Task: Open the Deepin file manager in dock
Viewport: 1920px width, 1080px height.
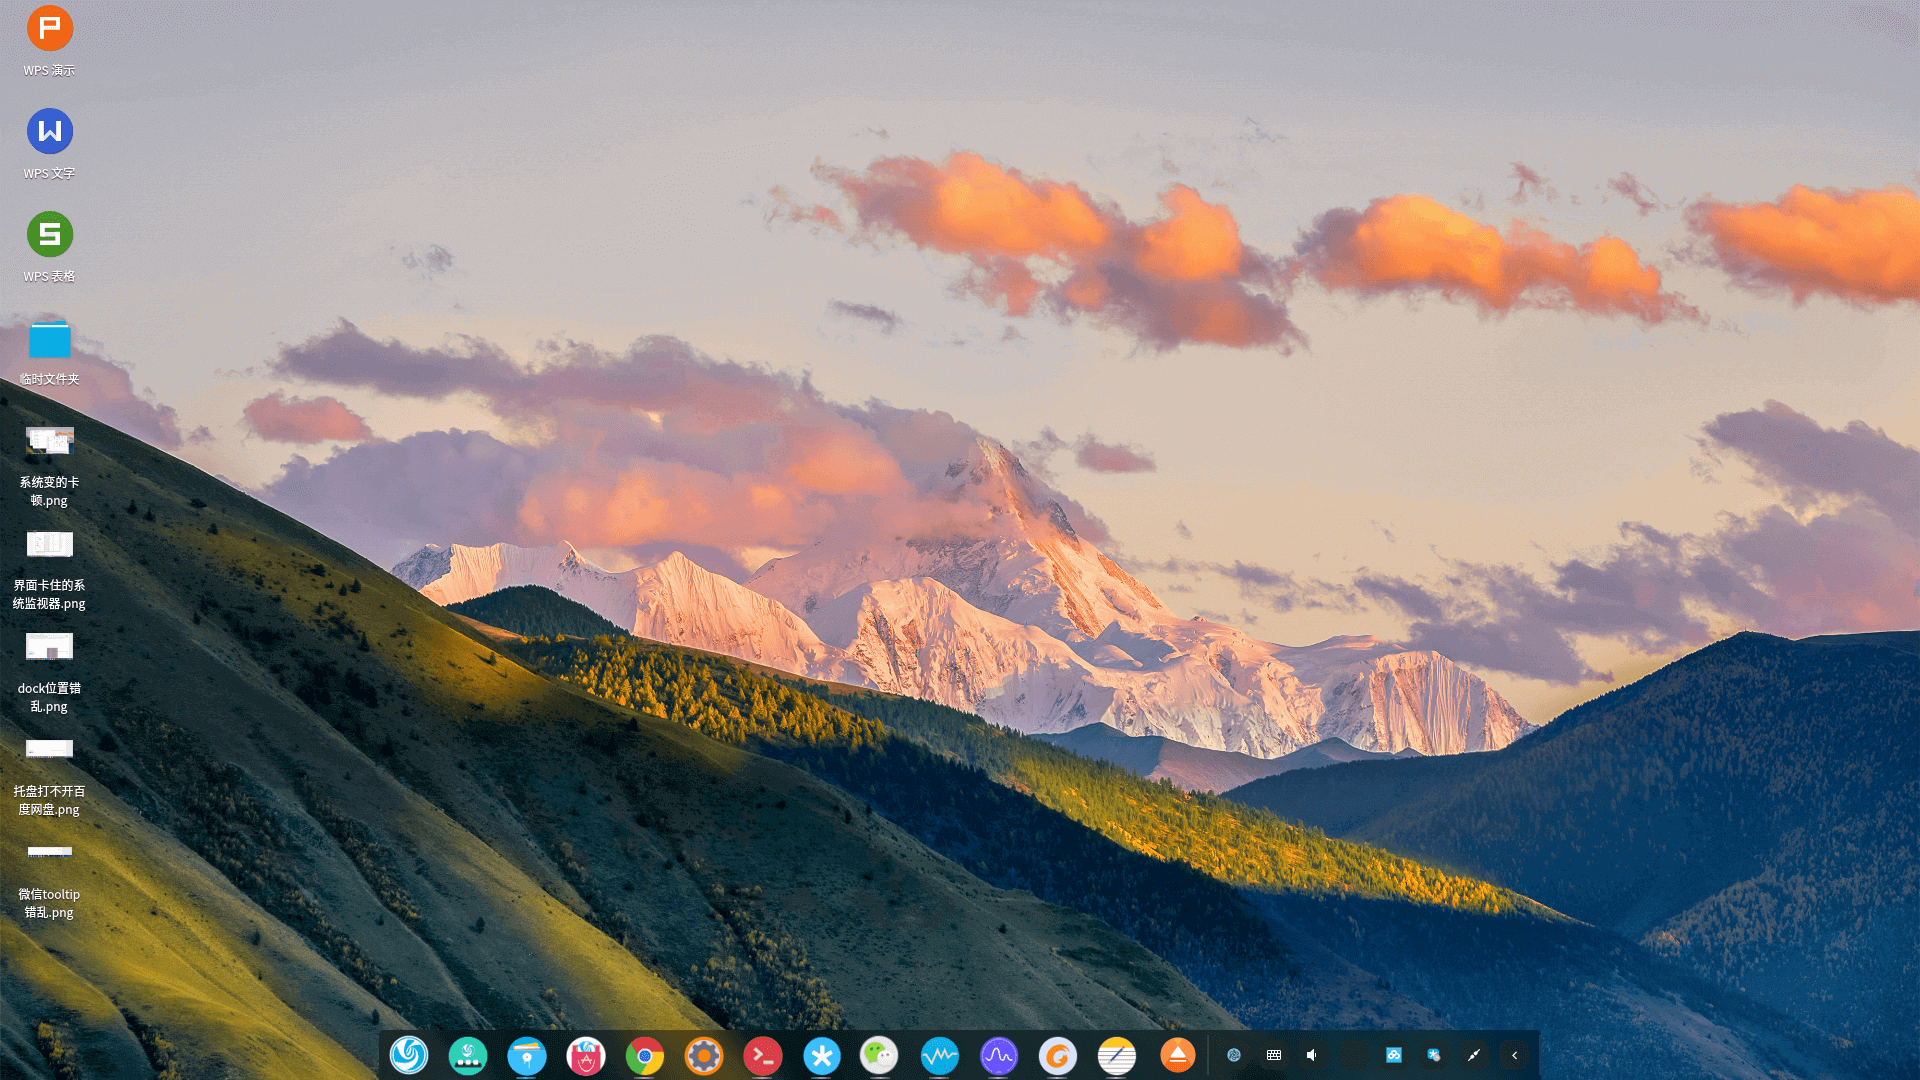Action: [x=527, y=1055]
